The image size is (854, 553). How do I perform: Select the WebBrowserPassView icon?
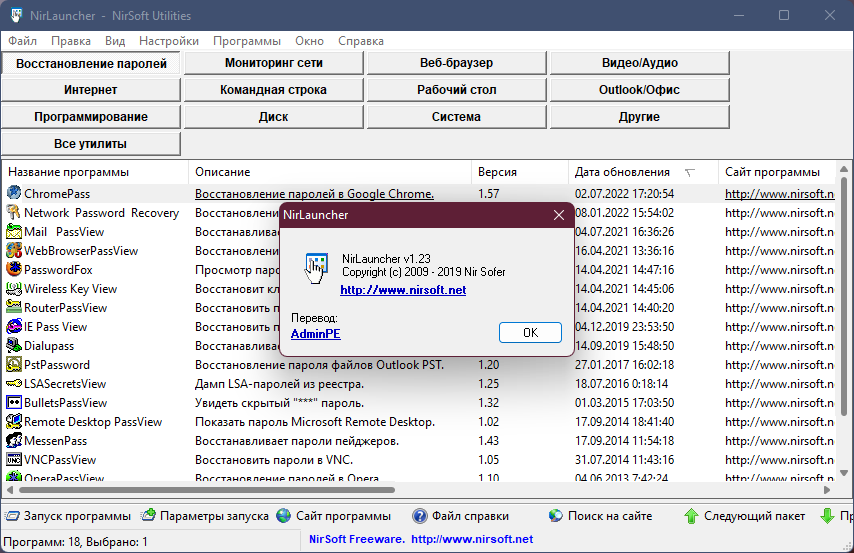[14, 250]
